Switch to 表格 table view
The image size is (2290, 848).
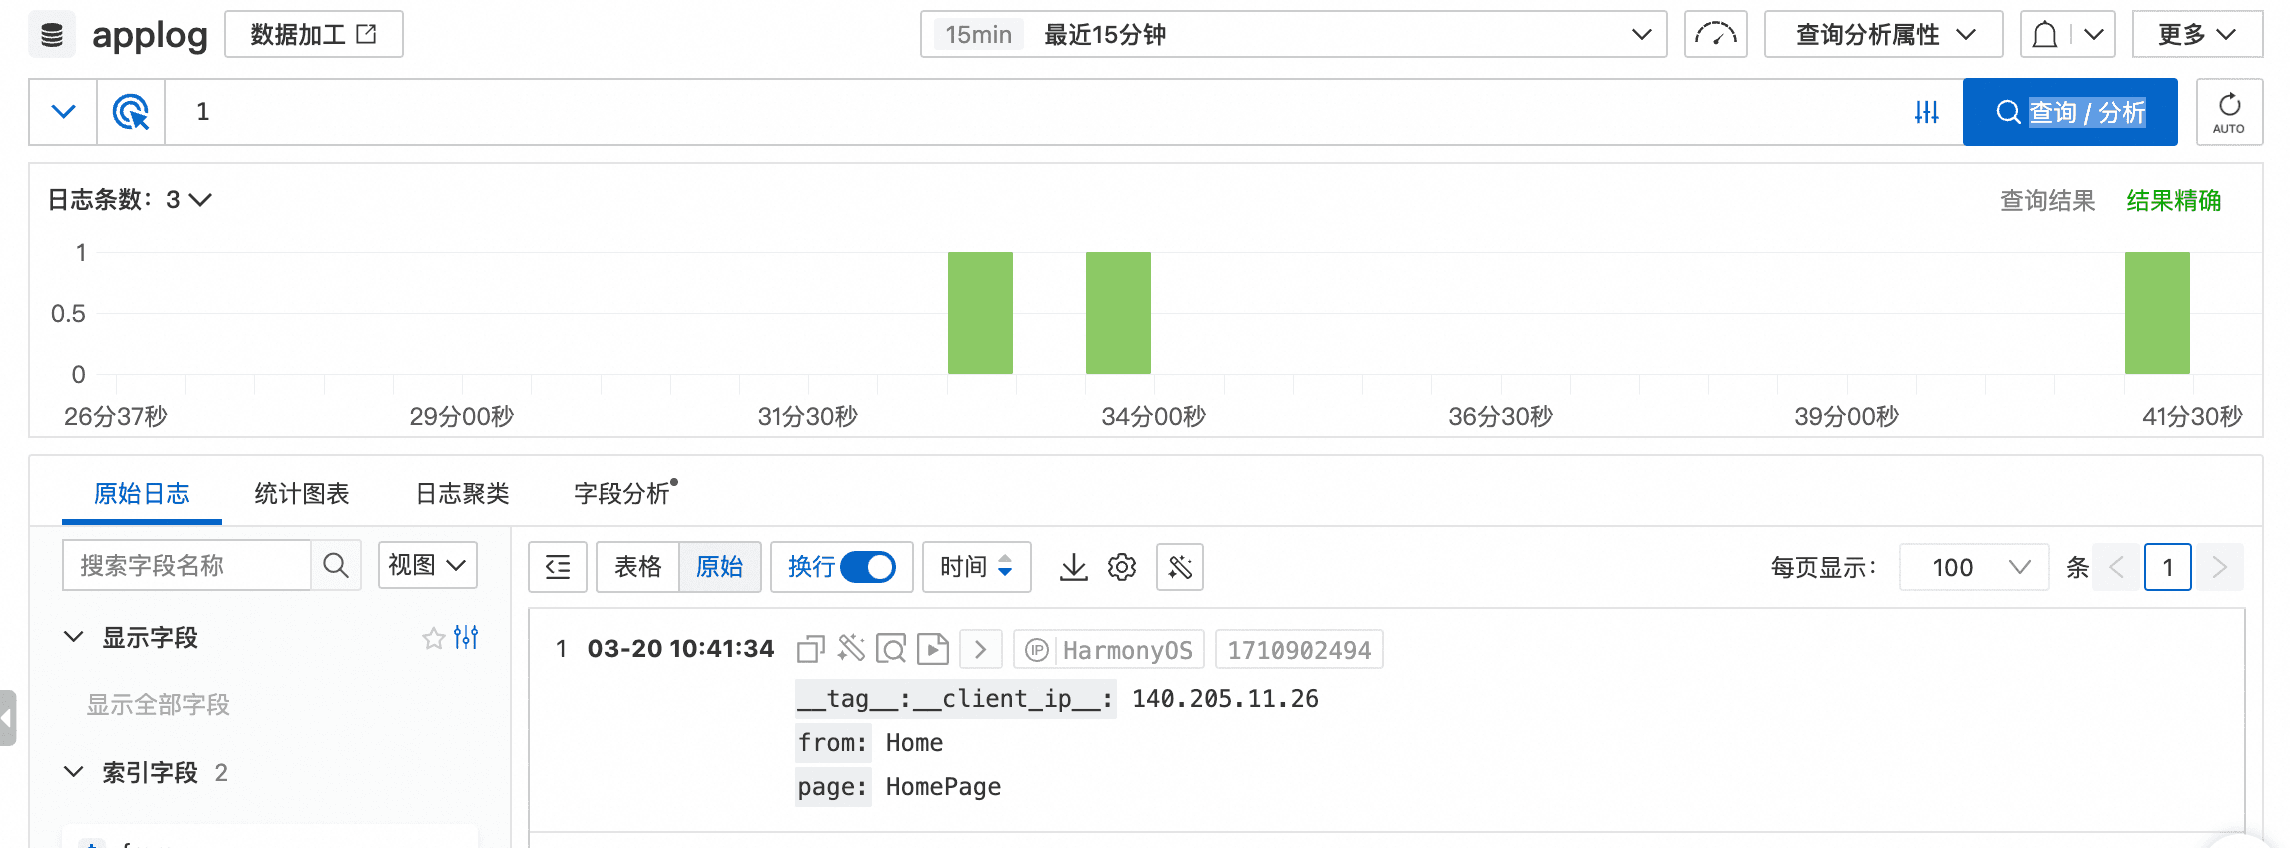[x=637, y=567]
